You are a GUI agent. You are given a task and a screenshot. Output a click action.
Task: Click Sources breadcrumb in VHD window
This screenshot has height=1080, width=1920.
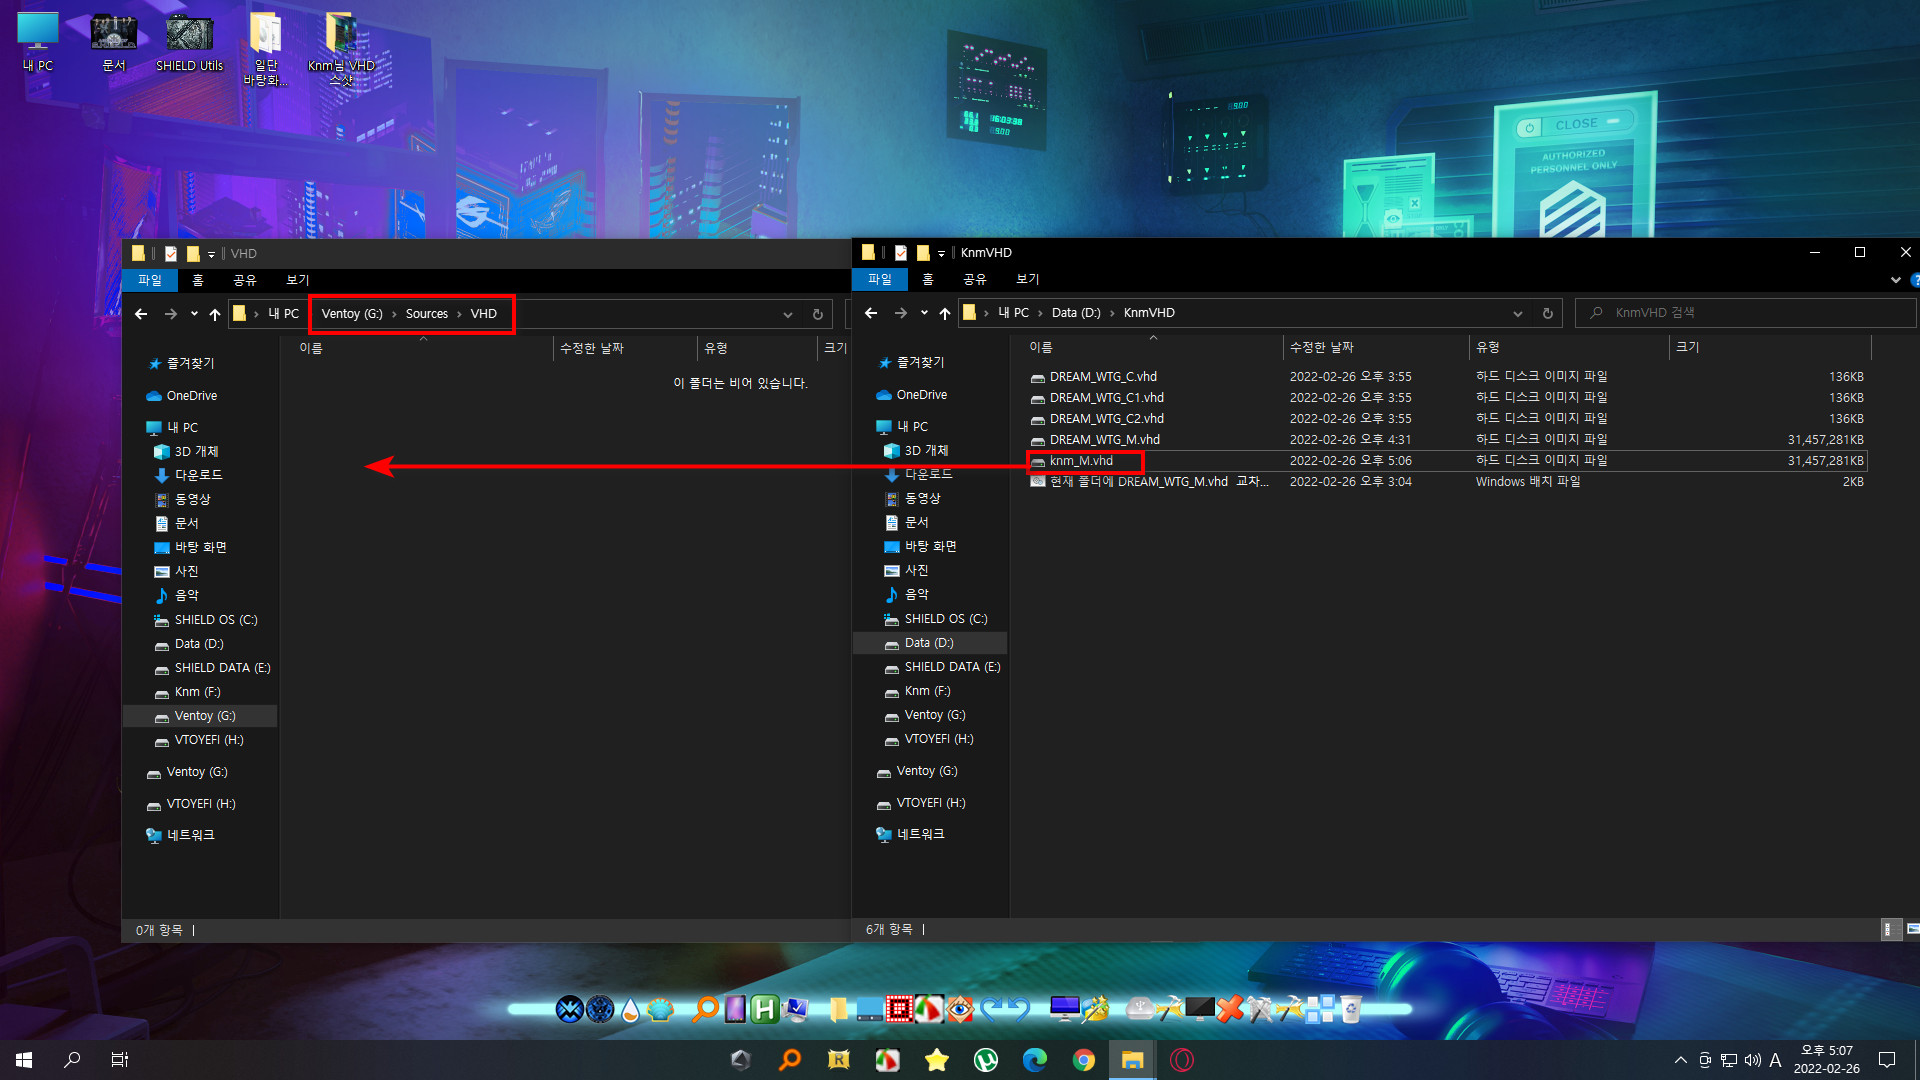[427, 314]
